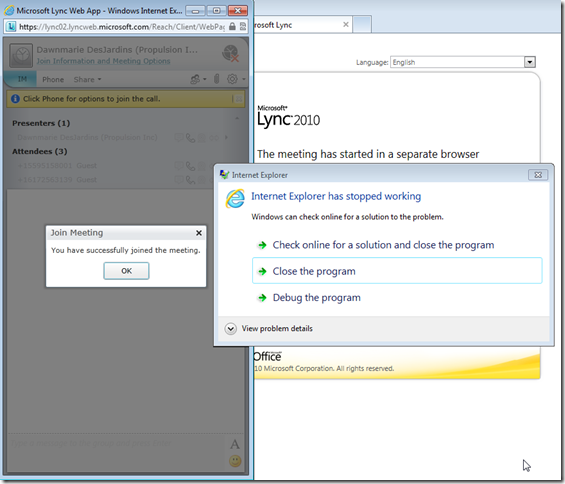
Task: Click the green arrow beside Debug the program
Action: tap(262, 298)
